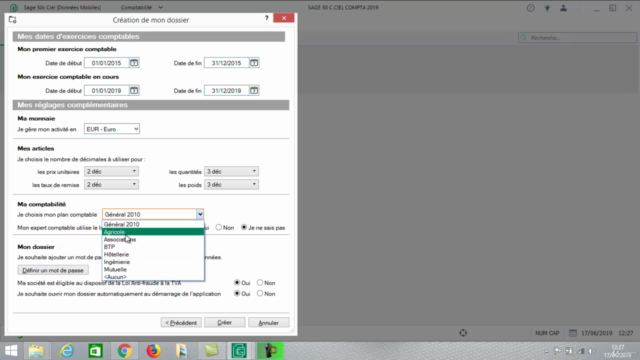This screenshot has width=640, height=360.
Task: Open taux de remise decimals dropdown
Action: tap(111, 184)
